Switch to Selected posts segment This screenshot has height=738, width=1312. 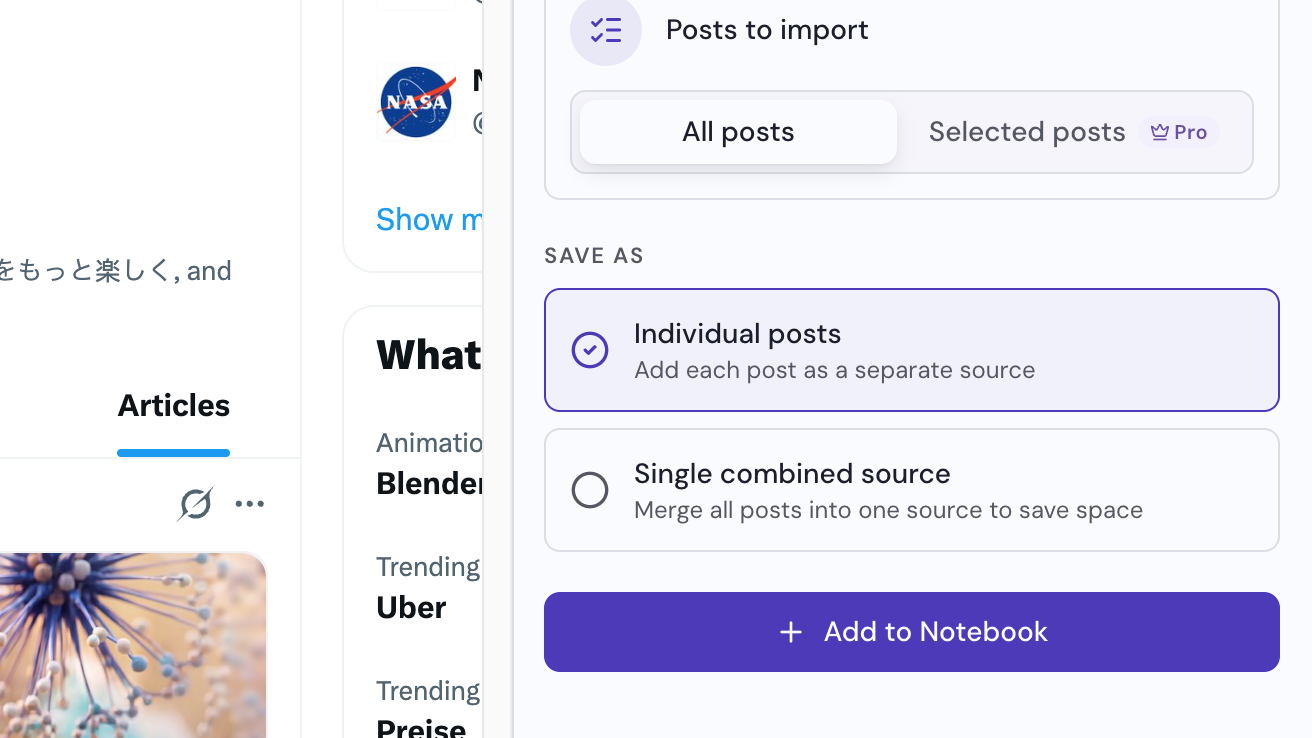click(1073, 132)
